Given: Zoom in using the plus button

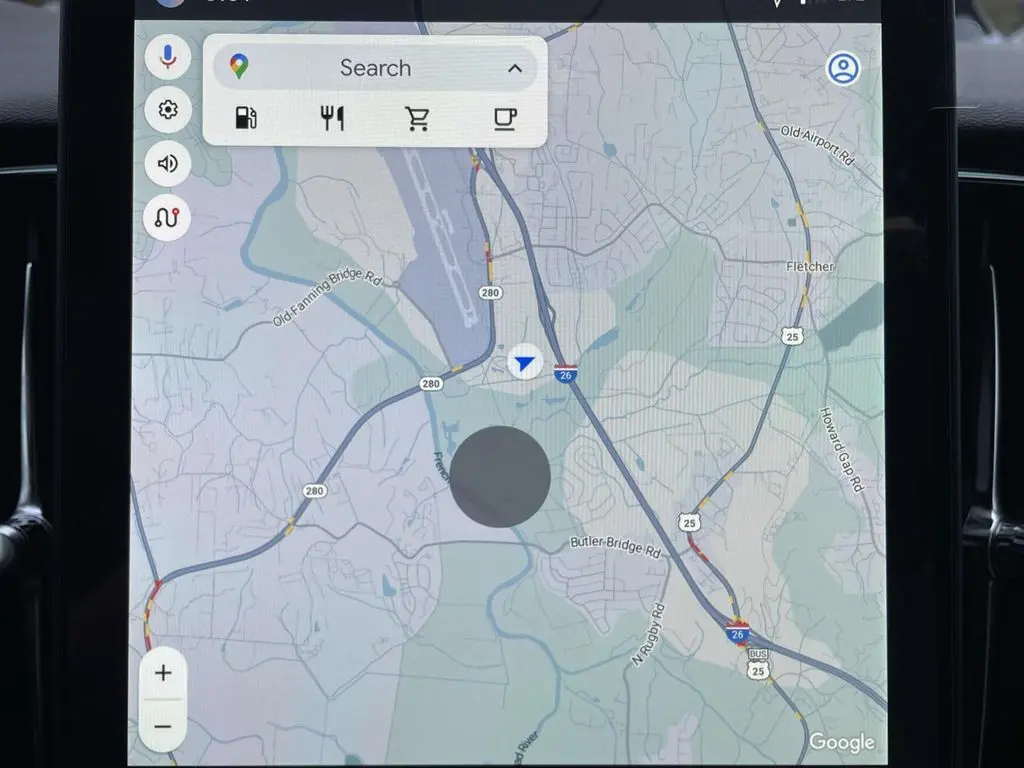Looking at the screenshot, I should tap(163, 673).
